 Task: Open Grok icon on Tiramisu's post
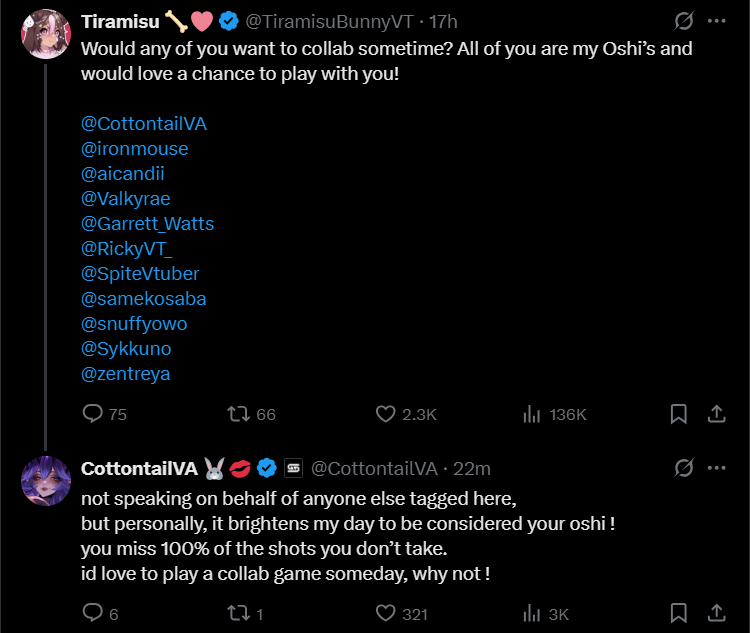(x=685, y=21)
